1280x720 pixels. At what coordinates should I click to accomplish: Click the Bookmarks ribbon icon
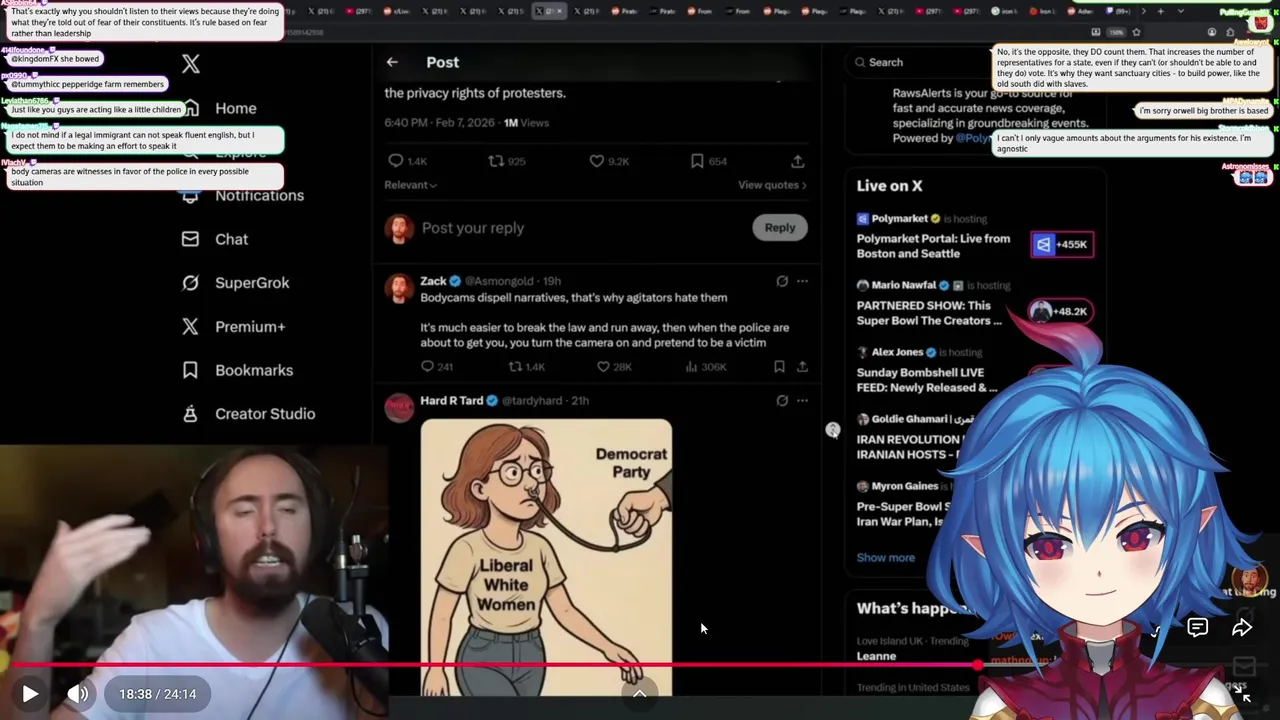(190, 370)
